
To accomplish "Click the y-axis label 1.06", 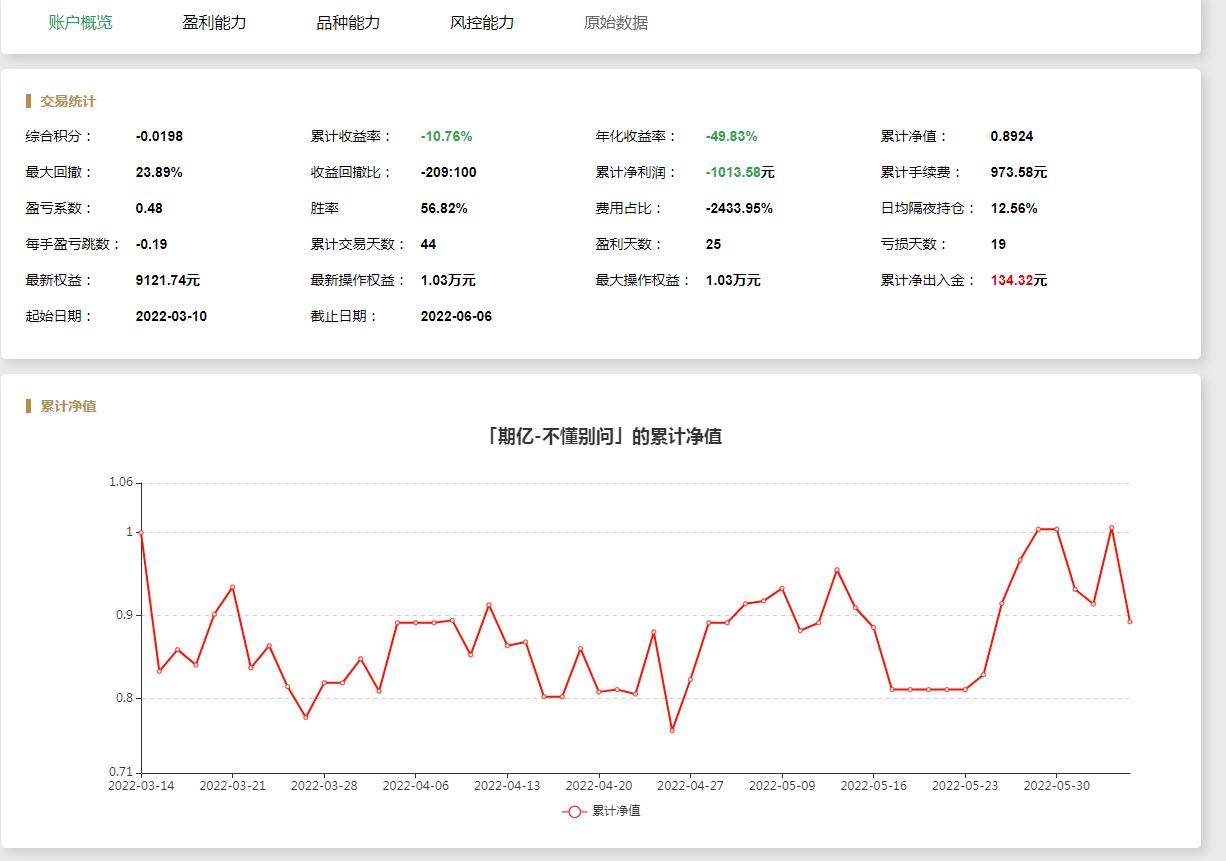I will pyautogui.click(x=121, y=483).
